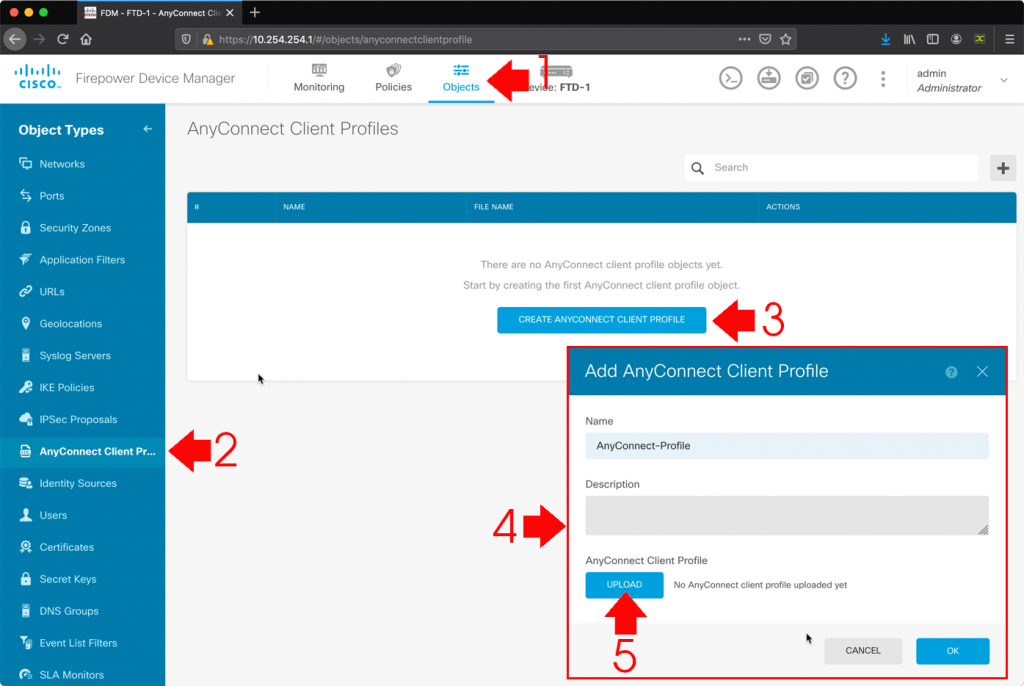The image size is (1024, 686).
Task: Click the browser back button
Action: point(15,39)
